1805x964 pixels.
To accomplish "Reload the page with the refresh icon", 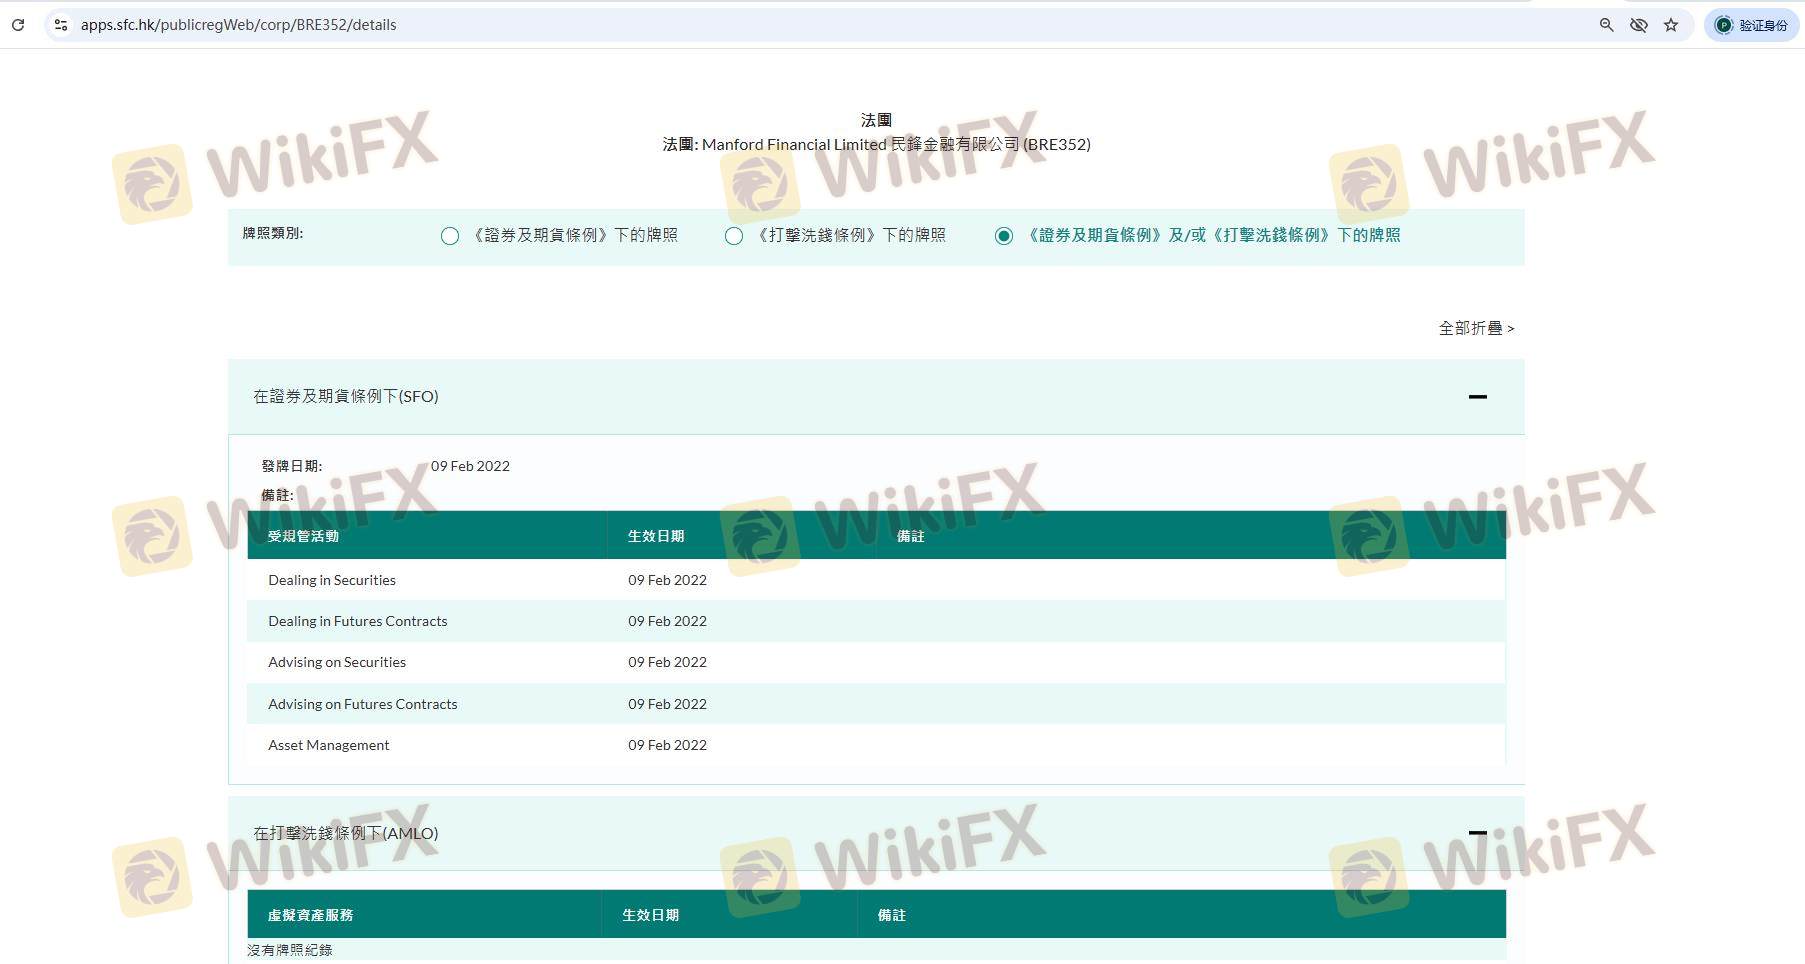I will pyautogui.click(x=18, y=25).
